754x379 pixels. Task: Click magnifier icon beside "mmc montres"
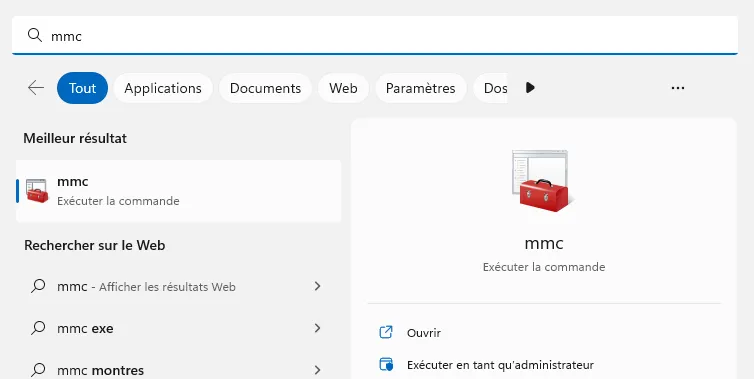pyautogui.click(x=38, y=369)
